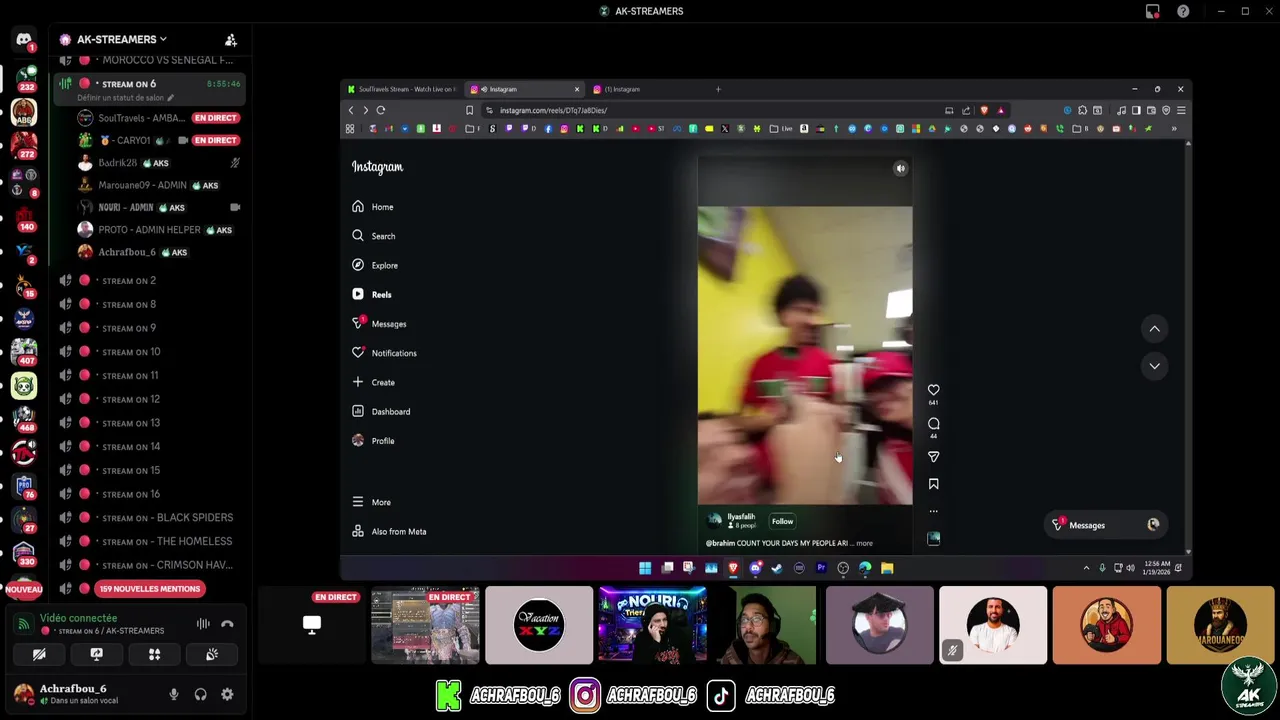Viewport: 1280px width, 720px height.
Task: Open the server icon with 232 badge
Action: pos(24,77)
